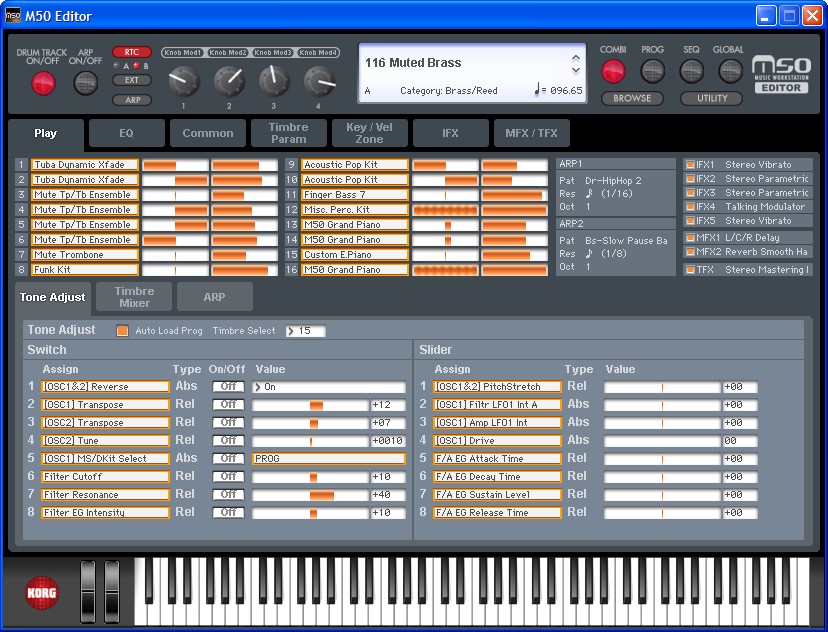
Task: Toggle IFX2 Stereo Parametric effect on/off
Action: [690, 179]
